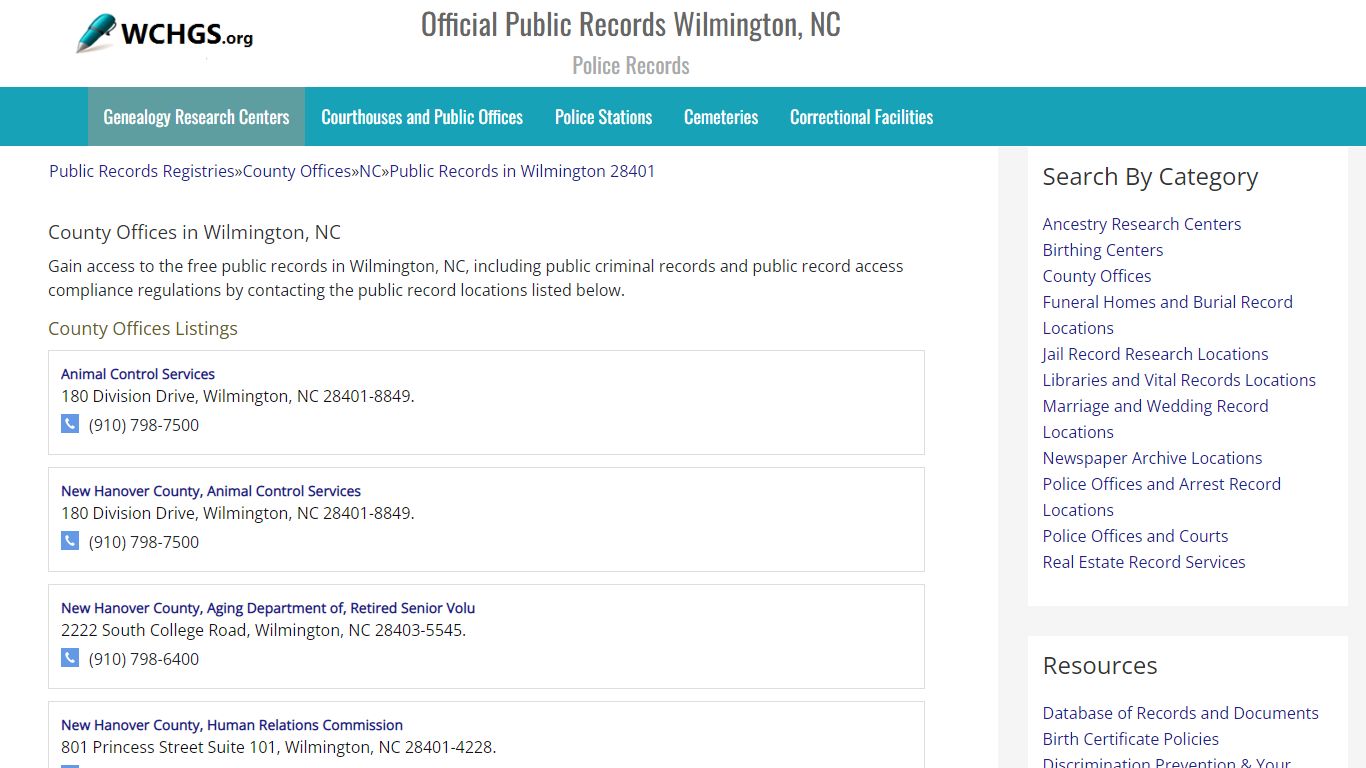Click address 801 Princess Street Suite 101
The height and width of the screenshot is (768, 1366).
pos(279,747)
